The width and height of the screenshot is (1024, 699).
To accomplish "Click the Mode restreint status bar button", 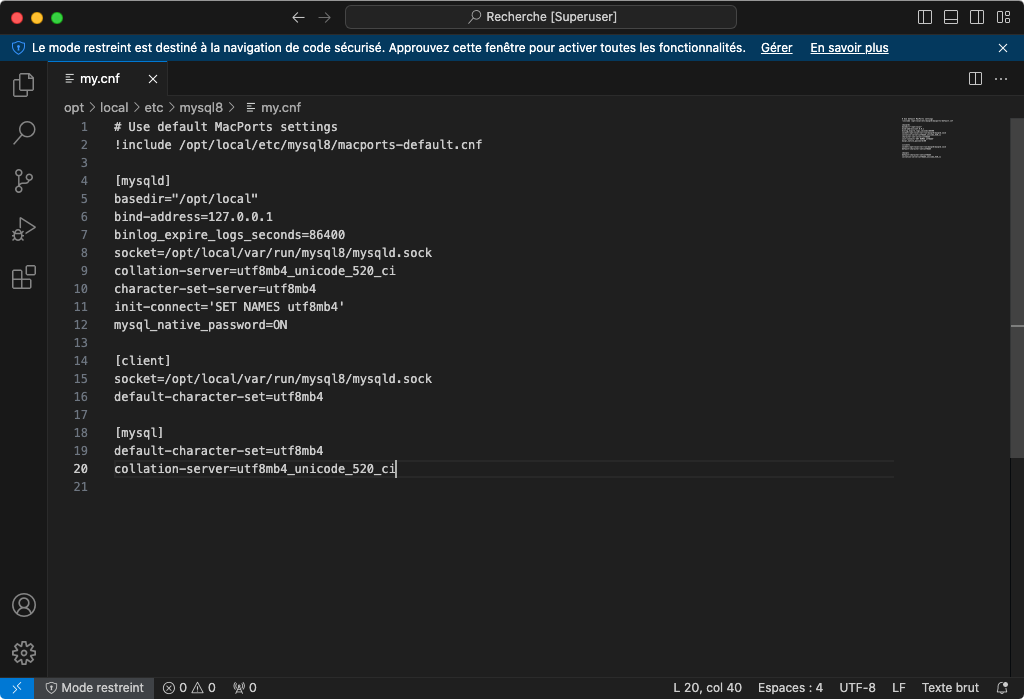I will pos(95,688).
